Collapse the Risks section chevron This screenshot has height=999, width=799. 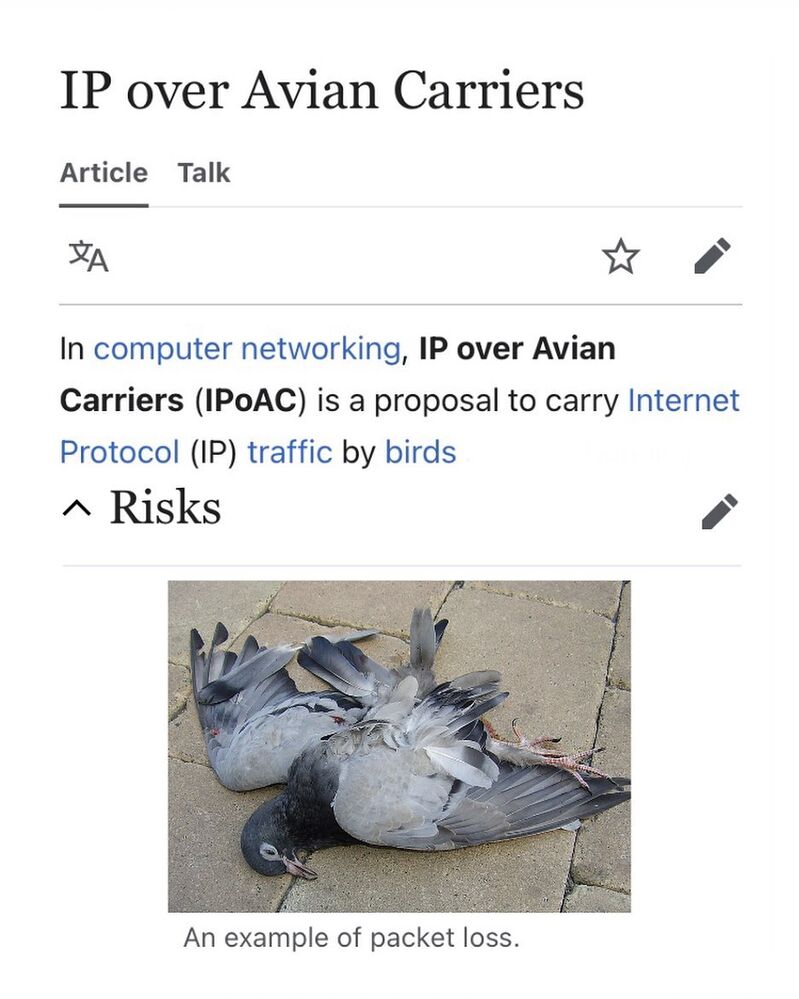click(76, 508)
